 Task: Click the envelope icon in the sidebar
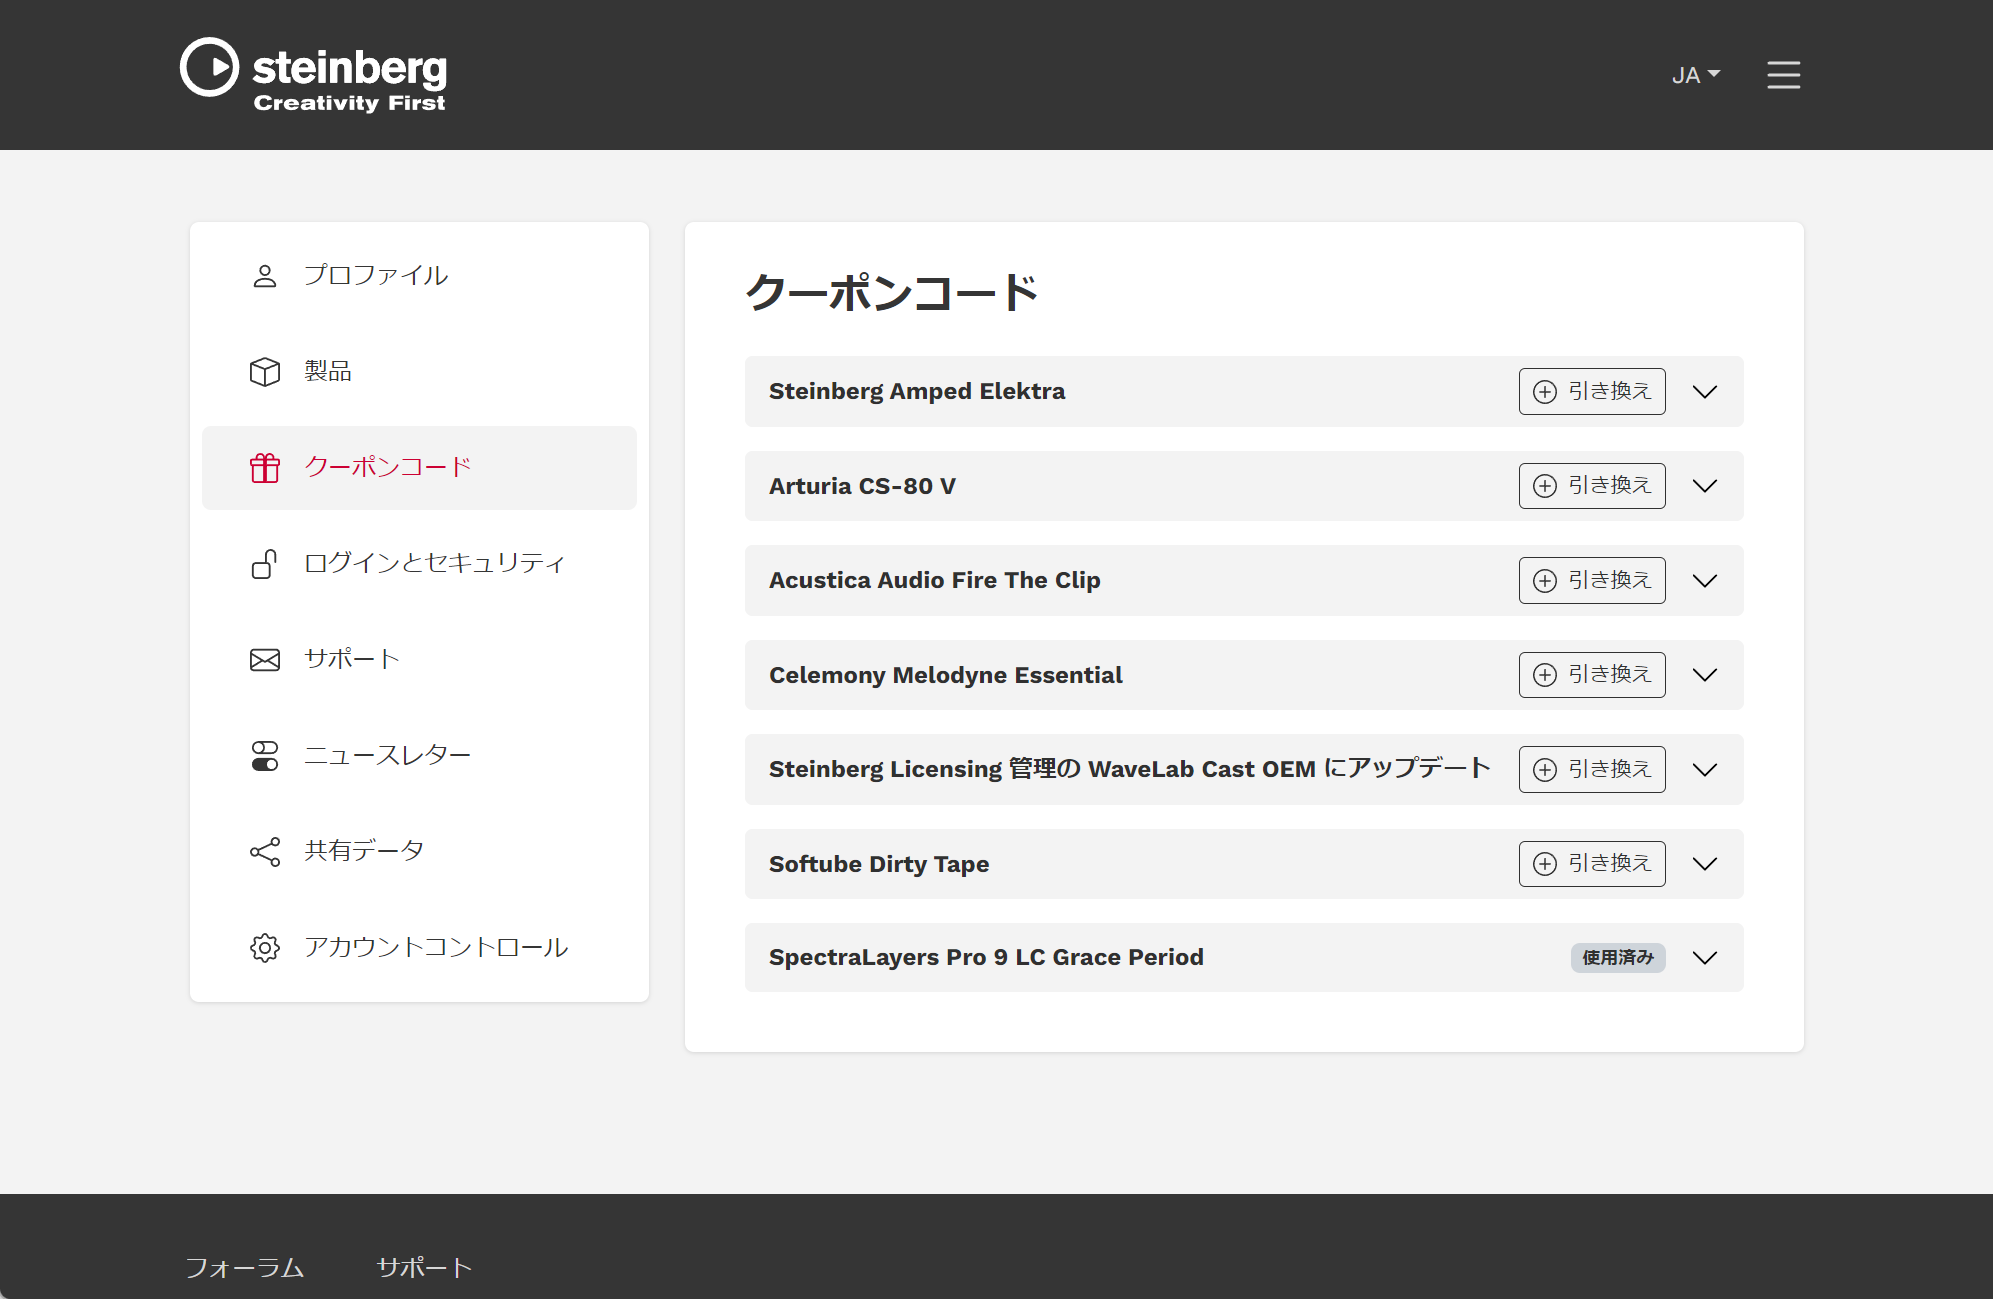point(265,660)
